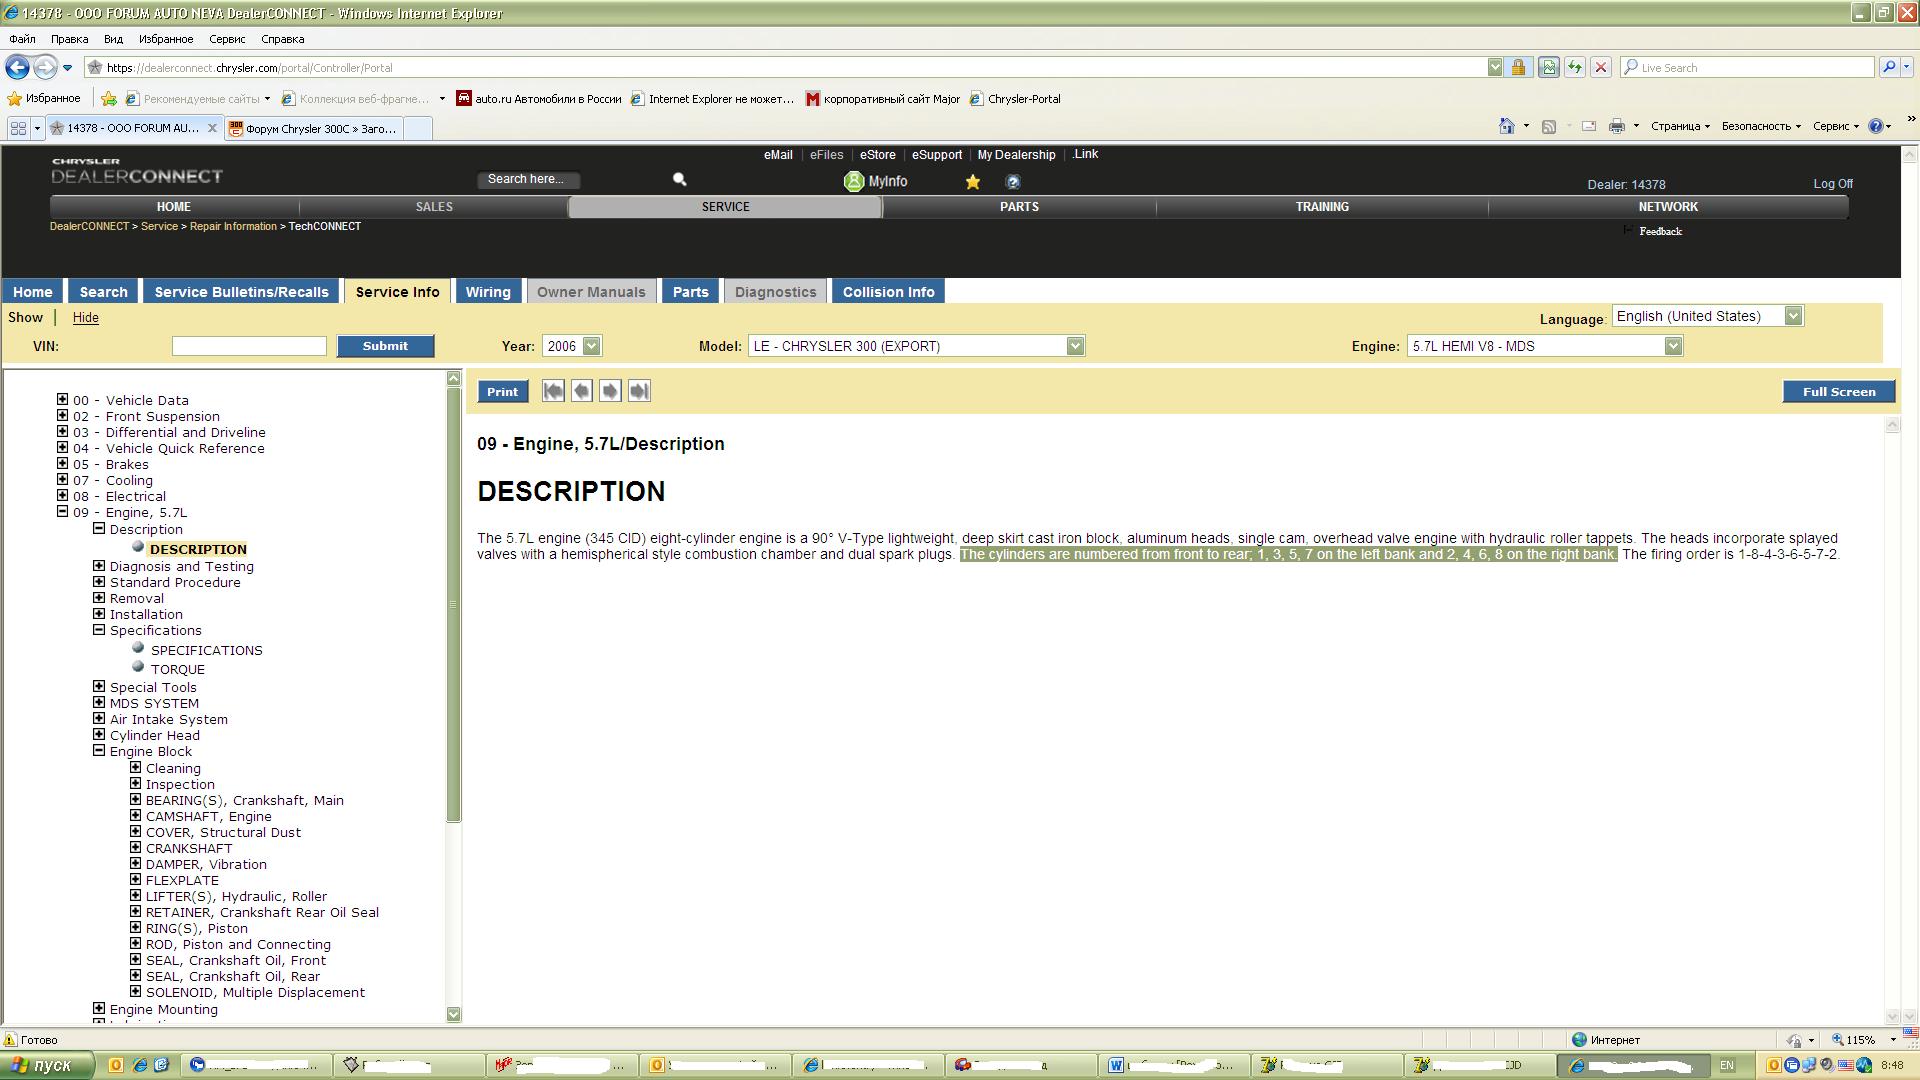Click the Feedback link
The width and height of the screenshot is (1920, 1080).
(1660, 231)
